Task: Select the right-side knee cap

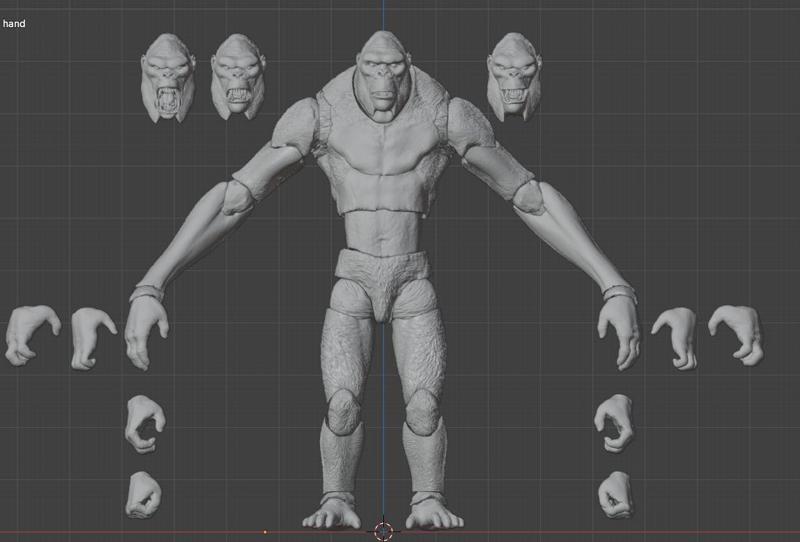Action: [422, 412]
